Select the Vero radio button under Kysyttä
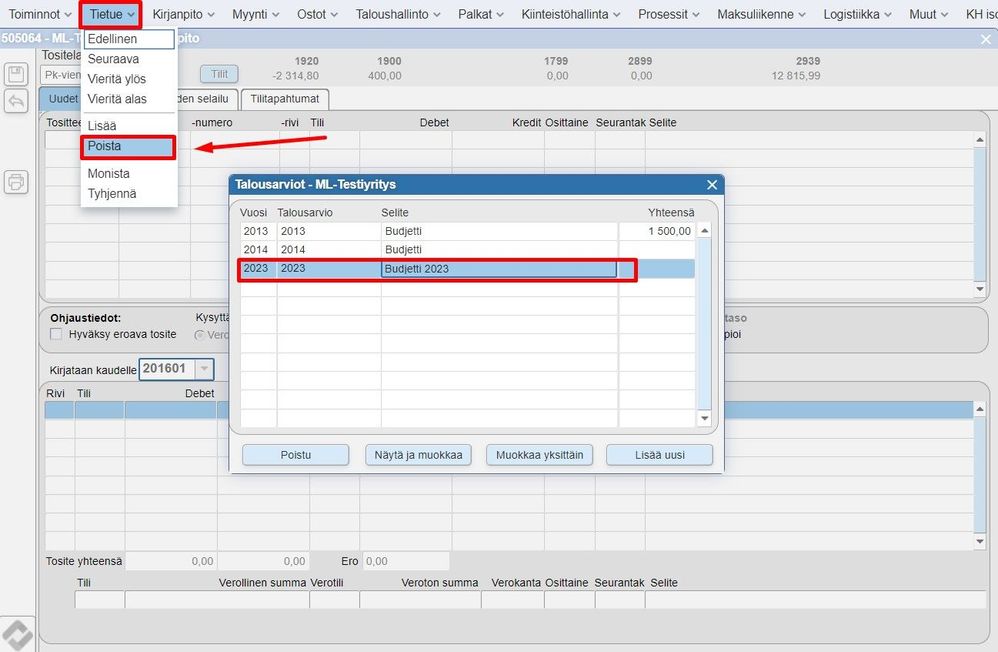 pyautogui.click(x=199, y=334)
